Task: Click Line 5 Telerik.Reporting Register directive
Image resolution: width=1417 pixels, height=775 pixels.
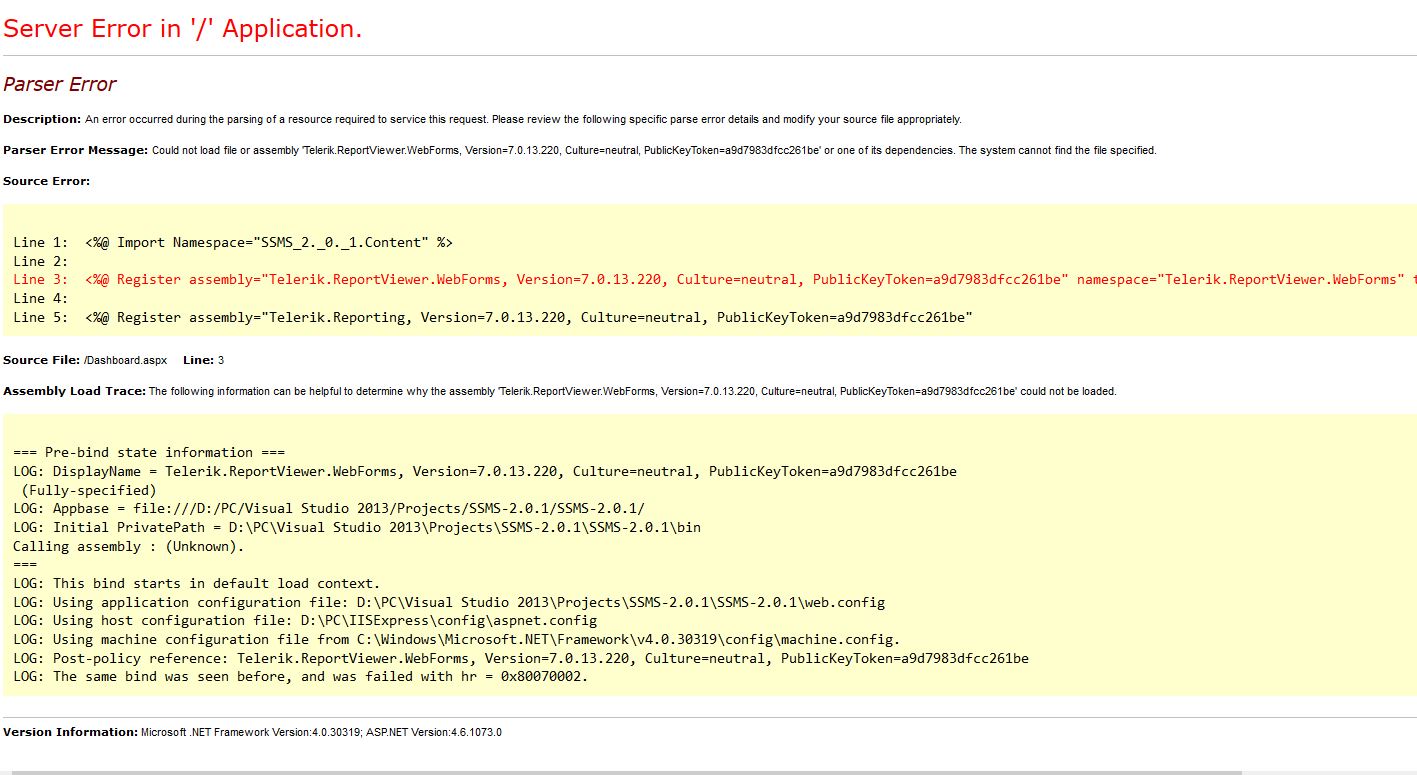Action: pyautogui.click(x=493, y=317)
